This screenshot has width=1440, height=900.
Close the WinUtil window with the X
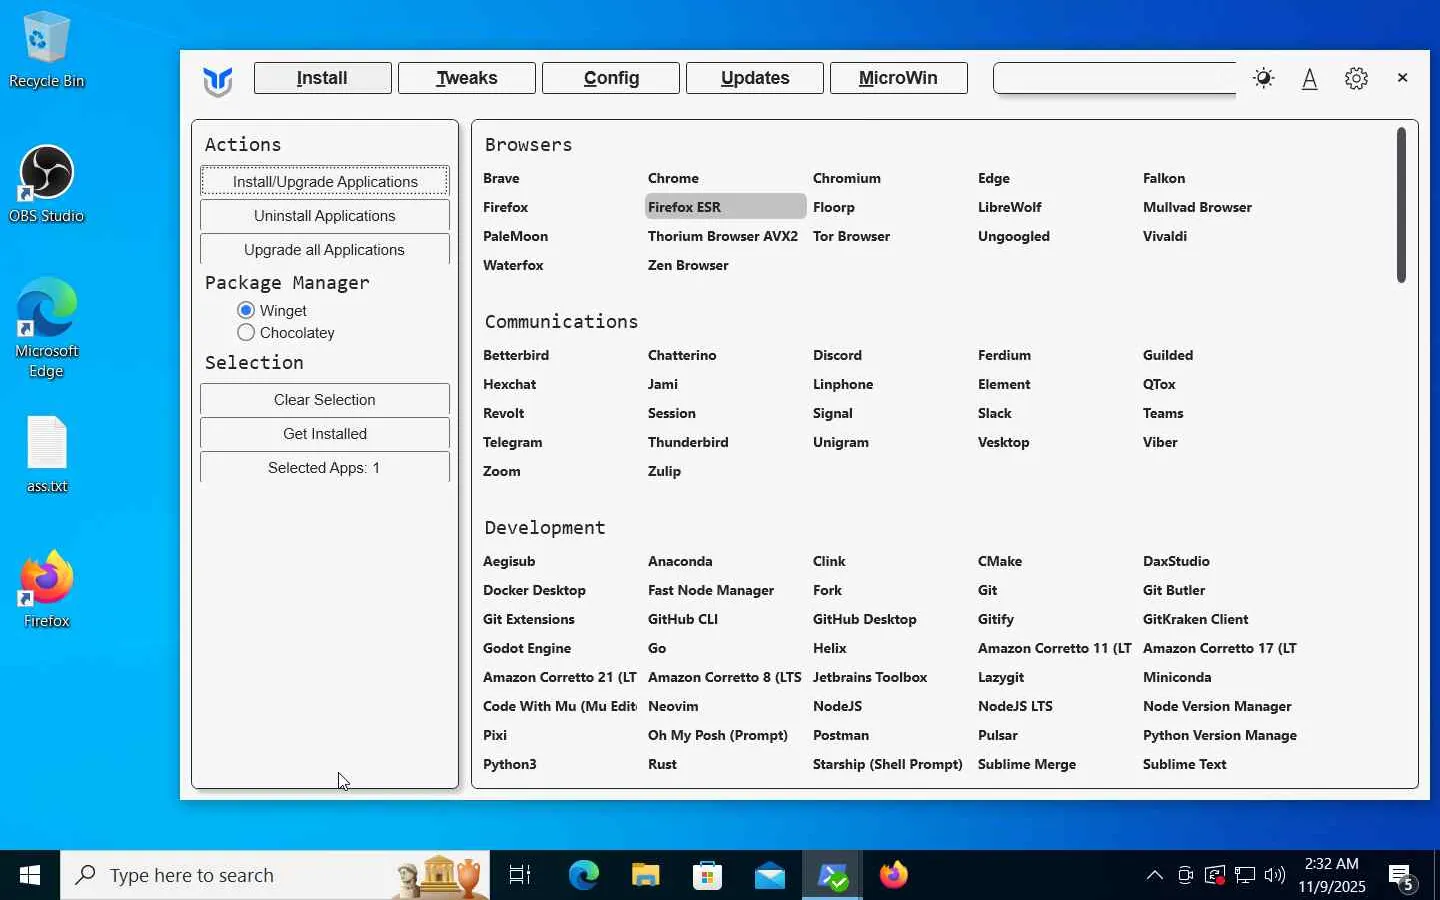[1402, 78]
